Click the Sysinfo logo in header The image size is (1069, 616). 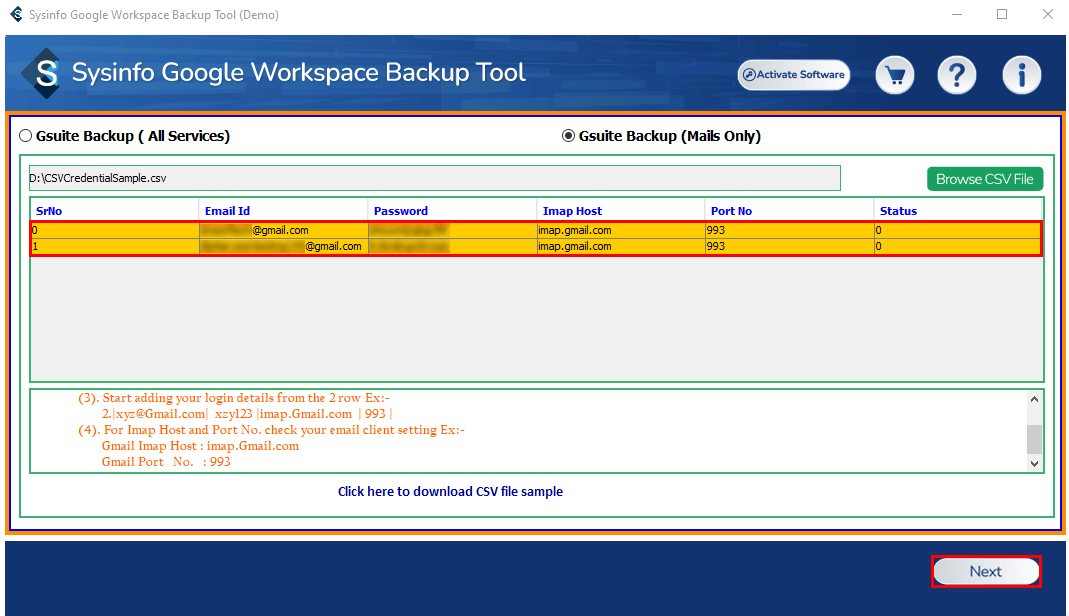coord(46,74)
